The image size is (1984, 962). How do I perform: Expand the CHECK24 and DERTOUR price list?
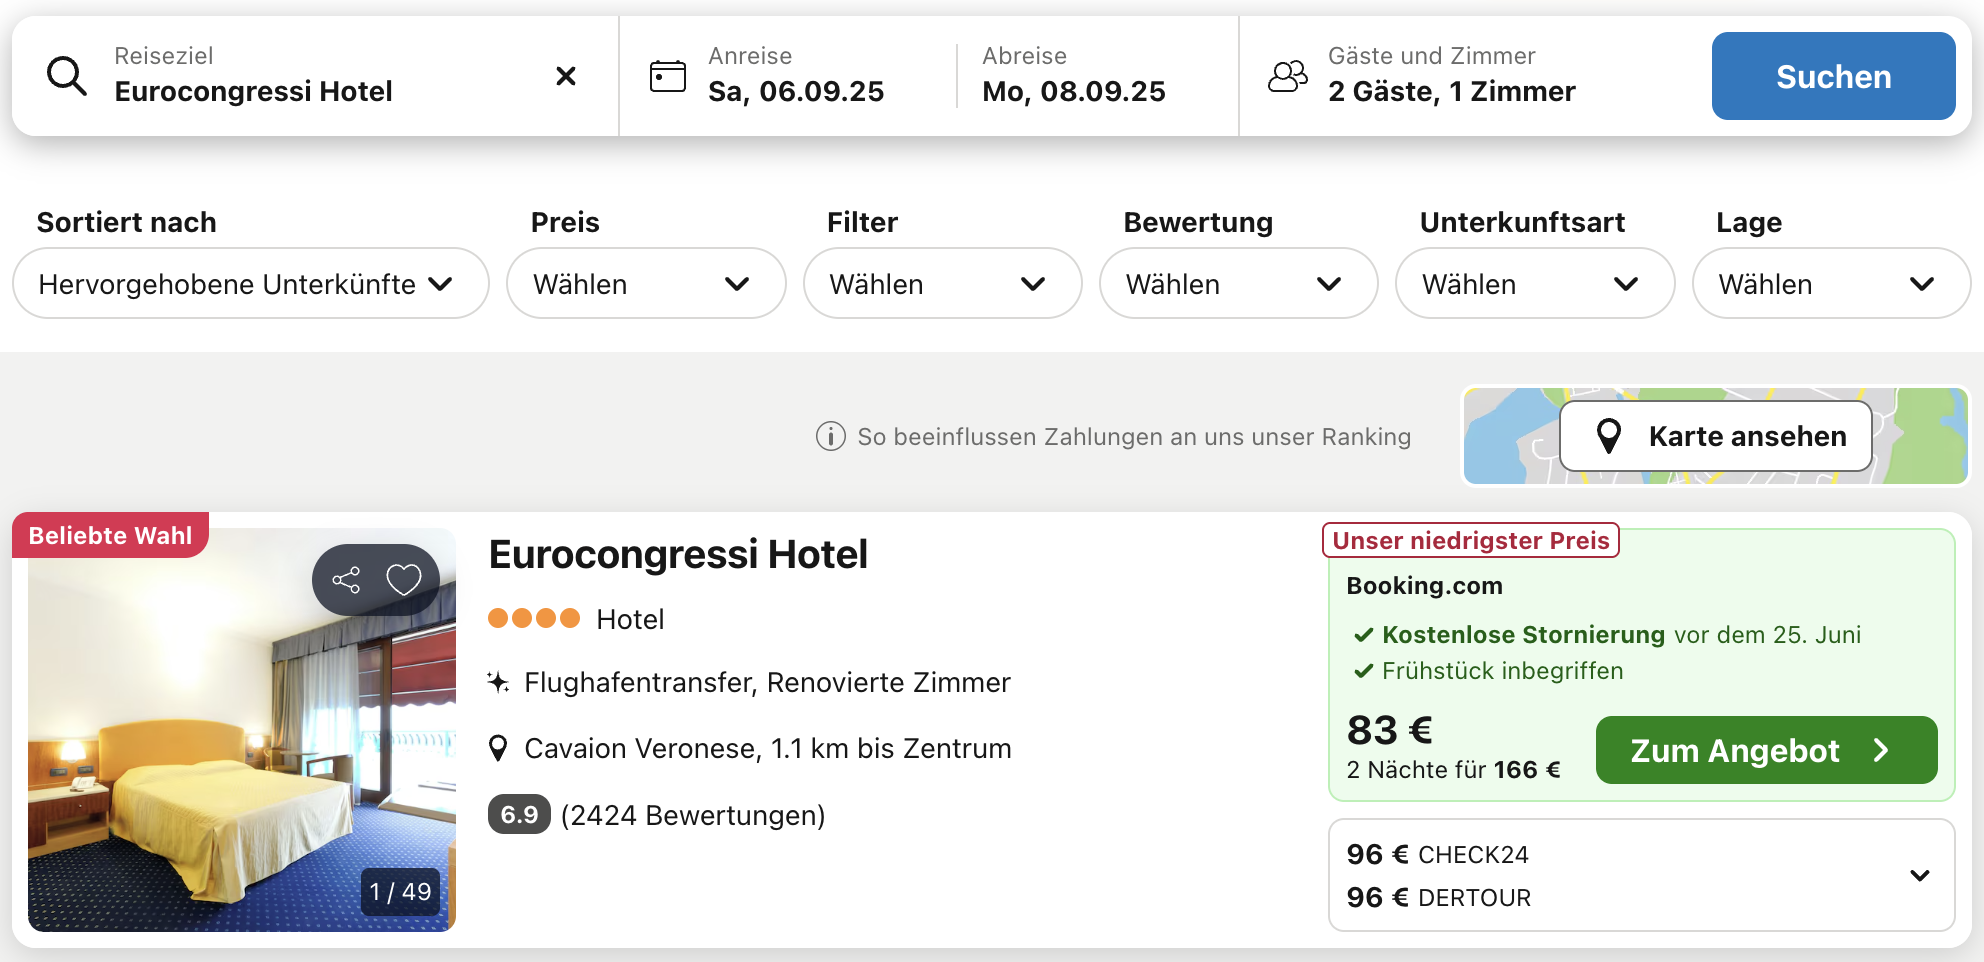[1920, 876]
